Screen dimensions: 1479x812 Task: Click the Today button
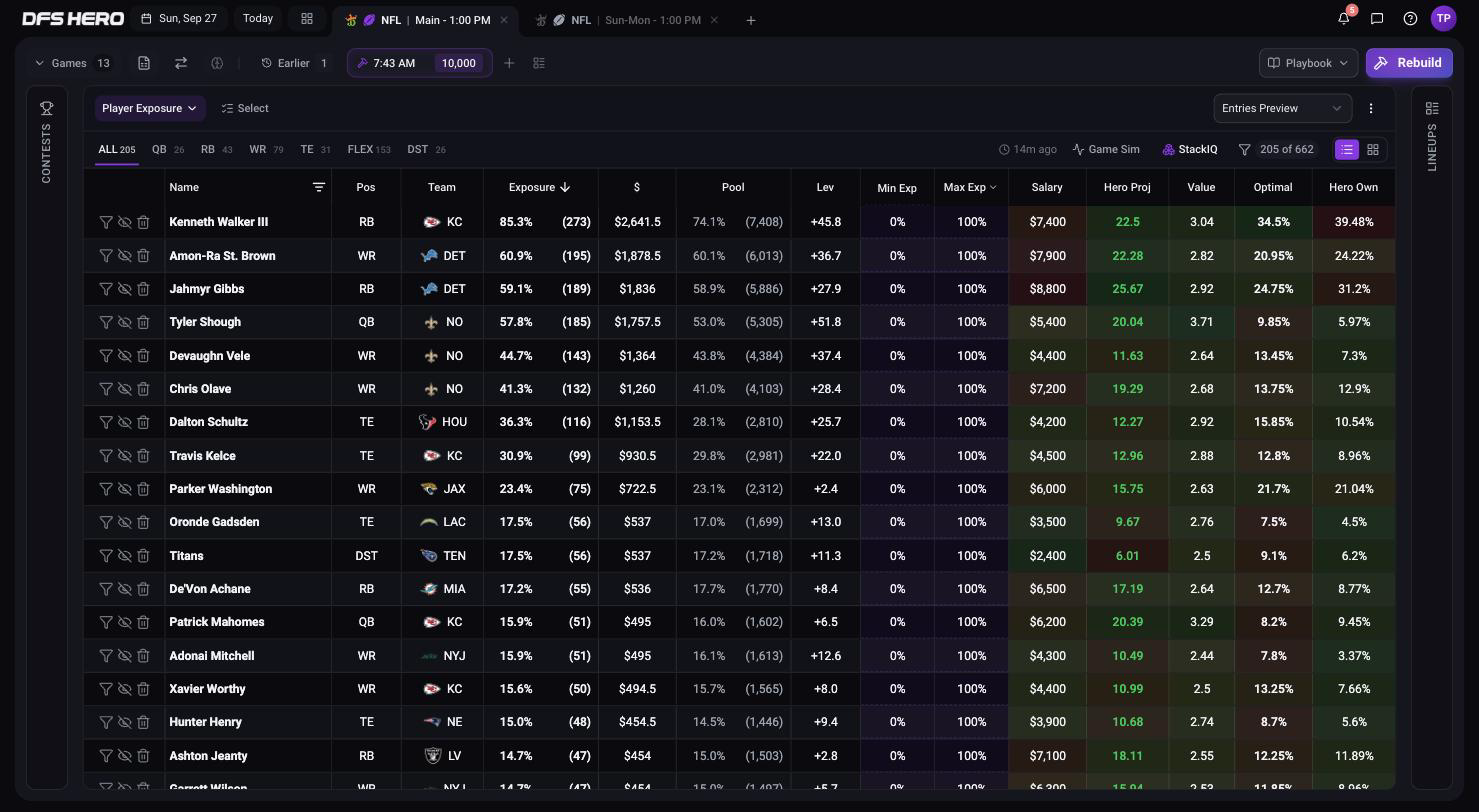258,18
